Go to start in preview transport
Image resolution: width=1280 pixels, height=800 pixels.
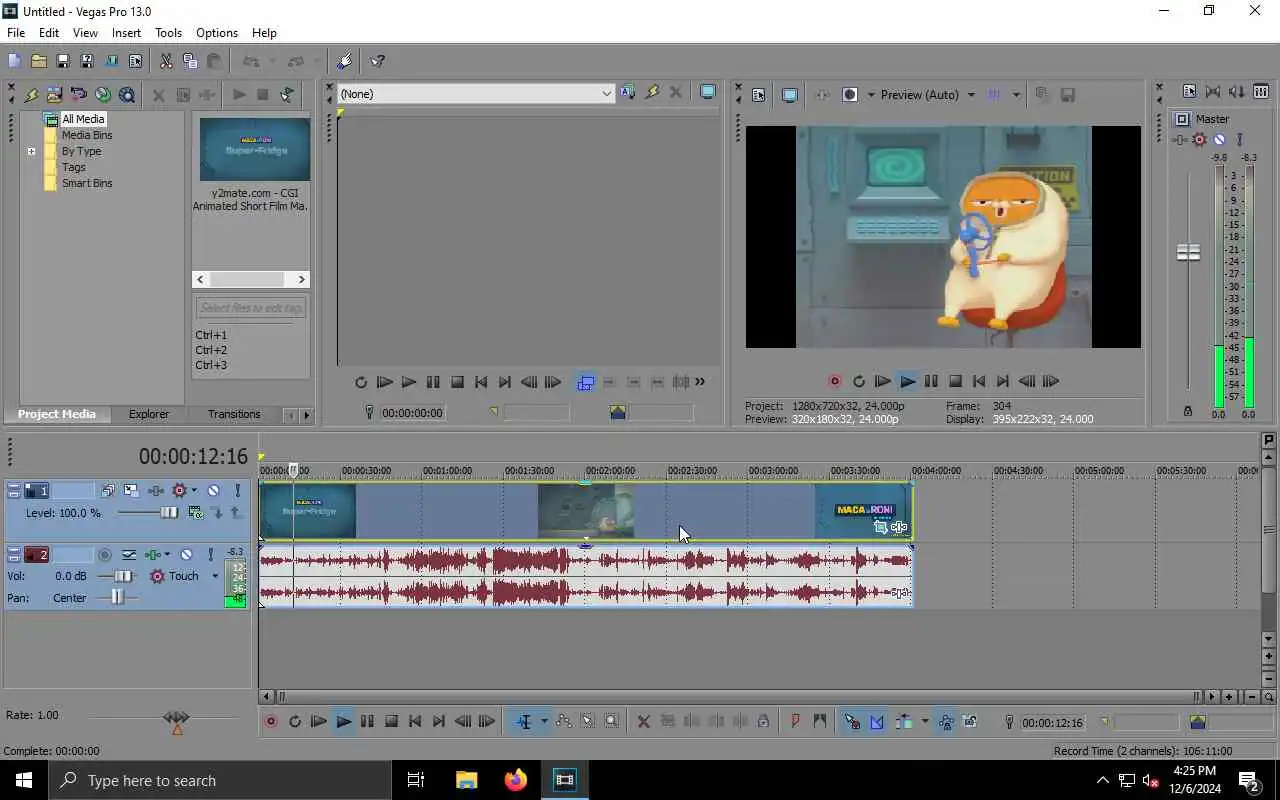point(979,381)
